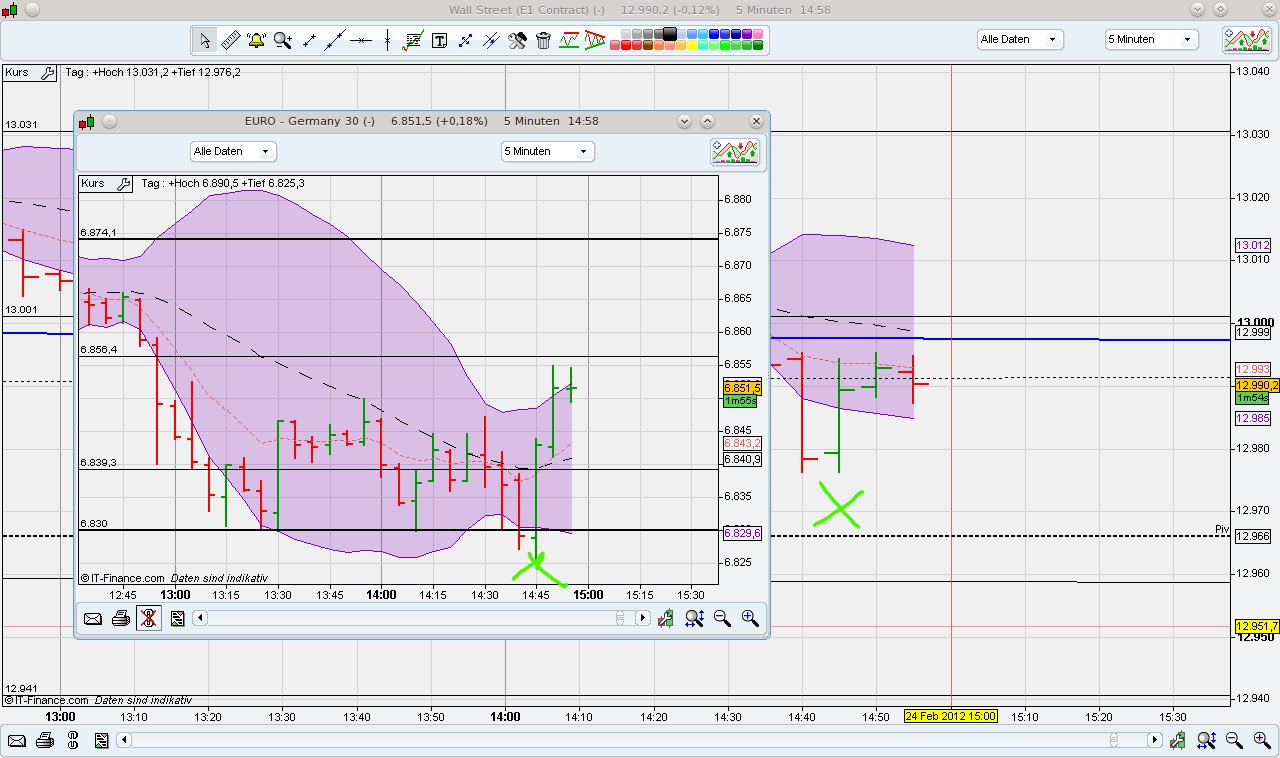Open the price alert bell tool
This screenshot has height=758, width=1280.
point(257,40)
